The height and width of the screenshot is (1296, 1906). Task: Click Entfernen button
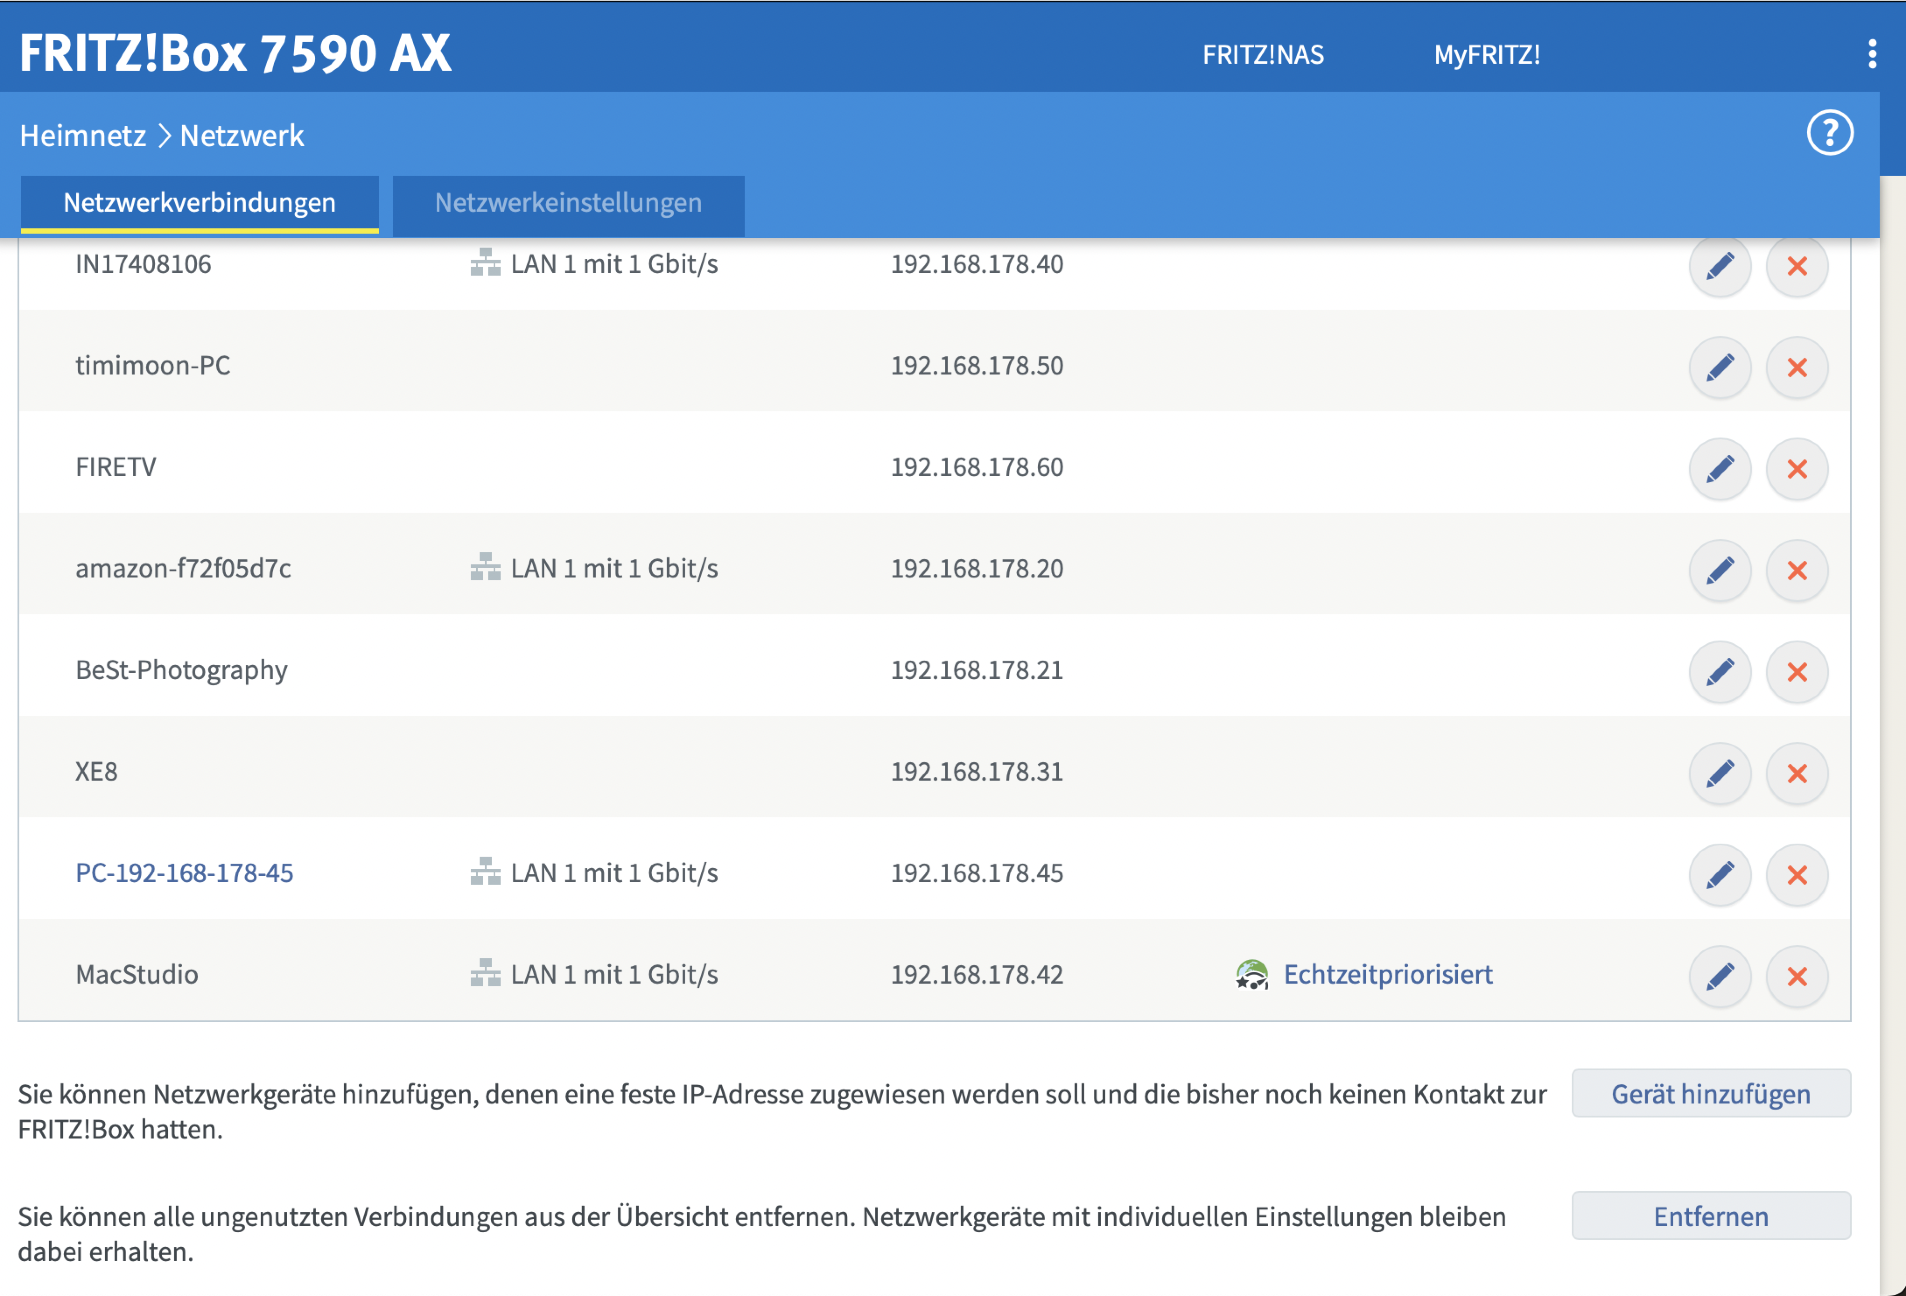coord(1711,1216)
